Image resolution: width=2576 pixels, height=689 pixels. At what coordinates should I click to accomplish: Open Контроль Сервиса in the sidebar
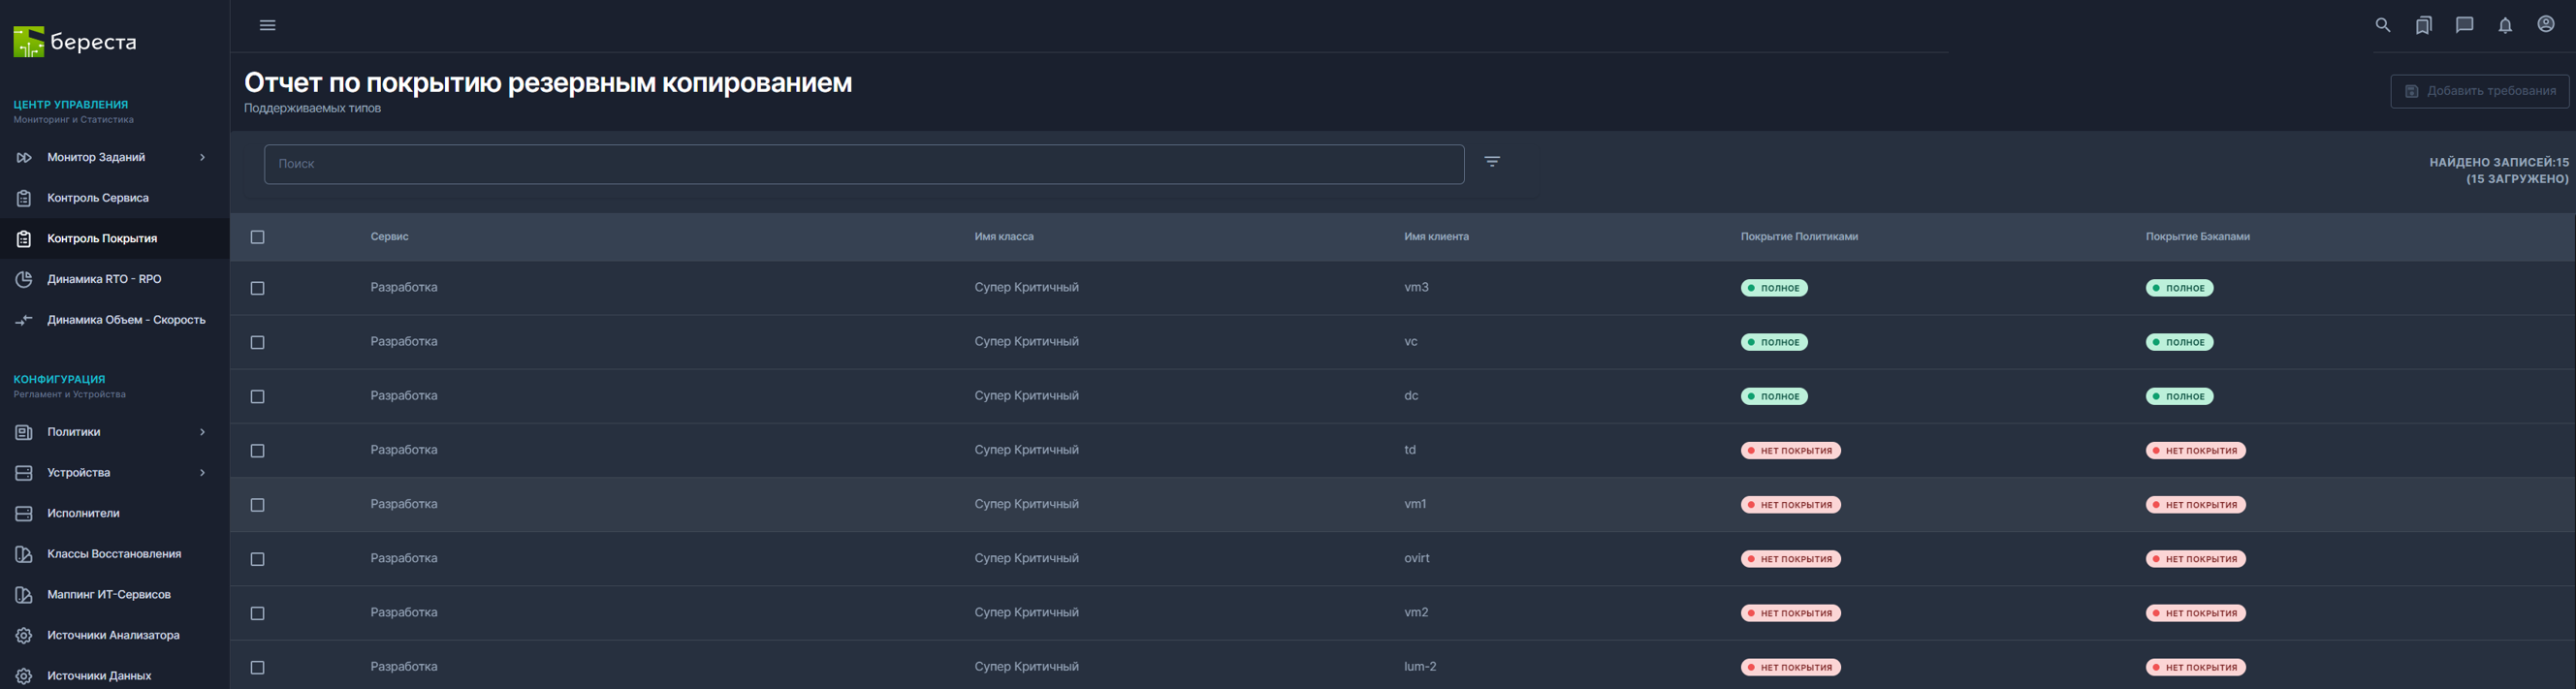[x=98, y=198]
